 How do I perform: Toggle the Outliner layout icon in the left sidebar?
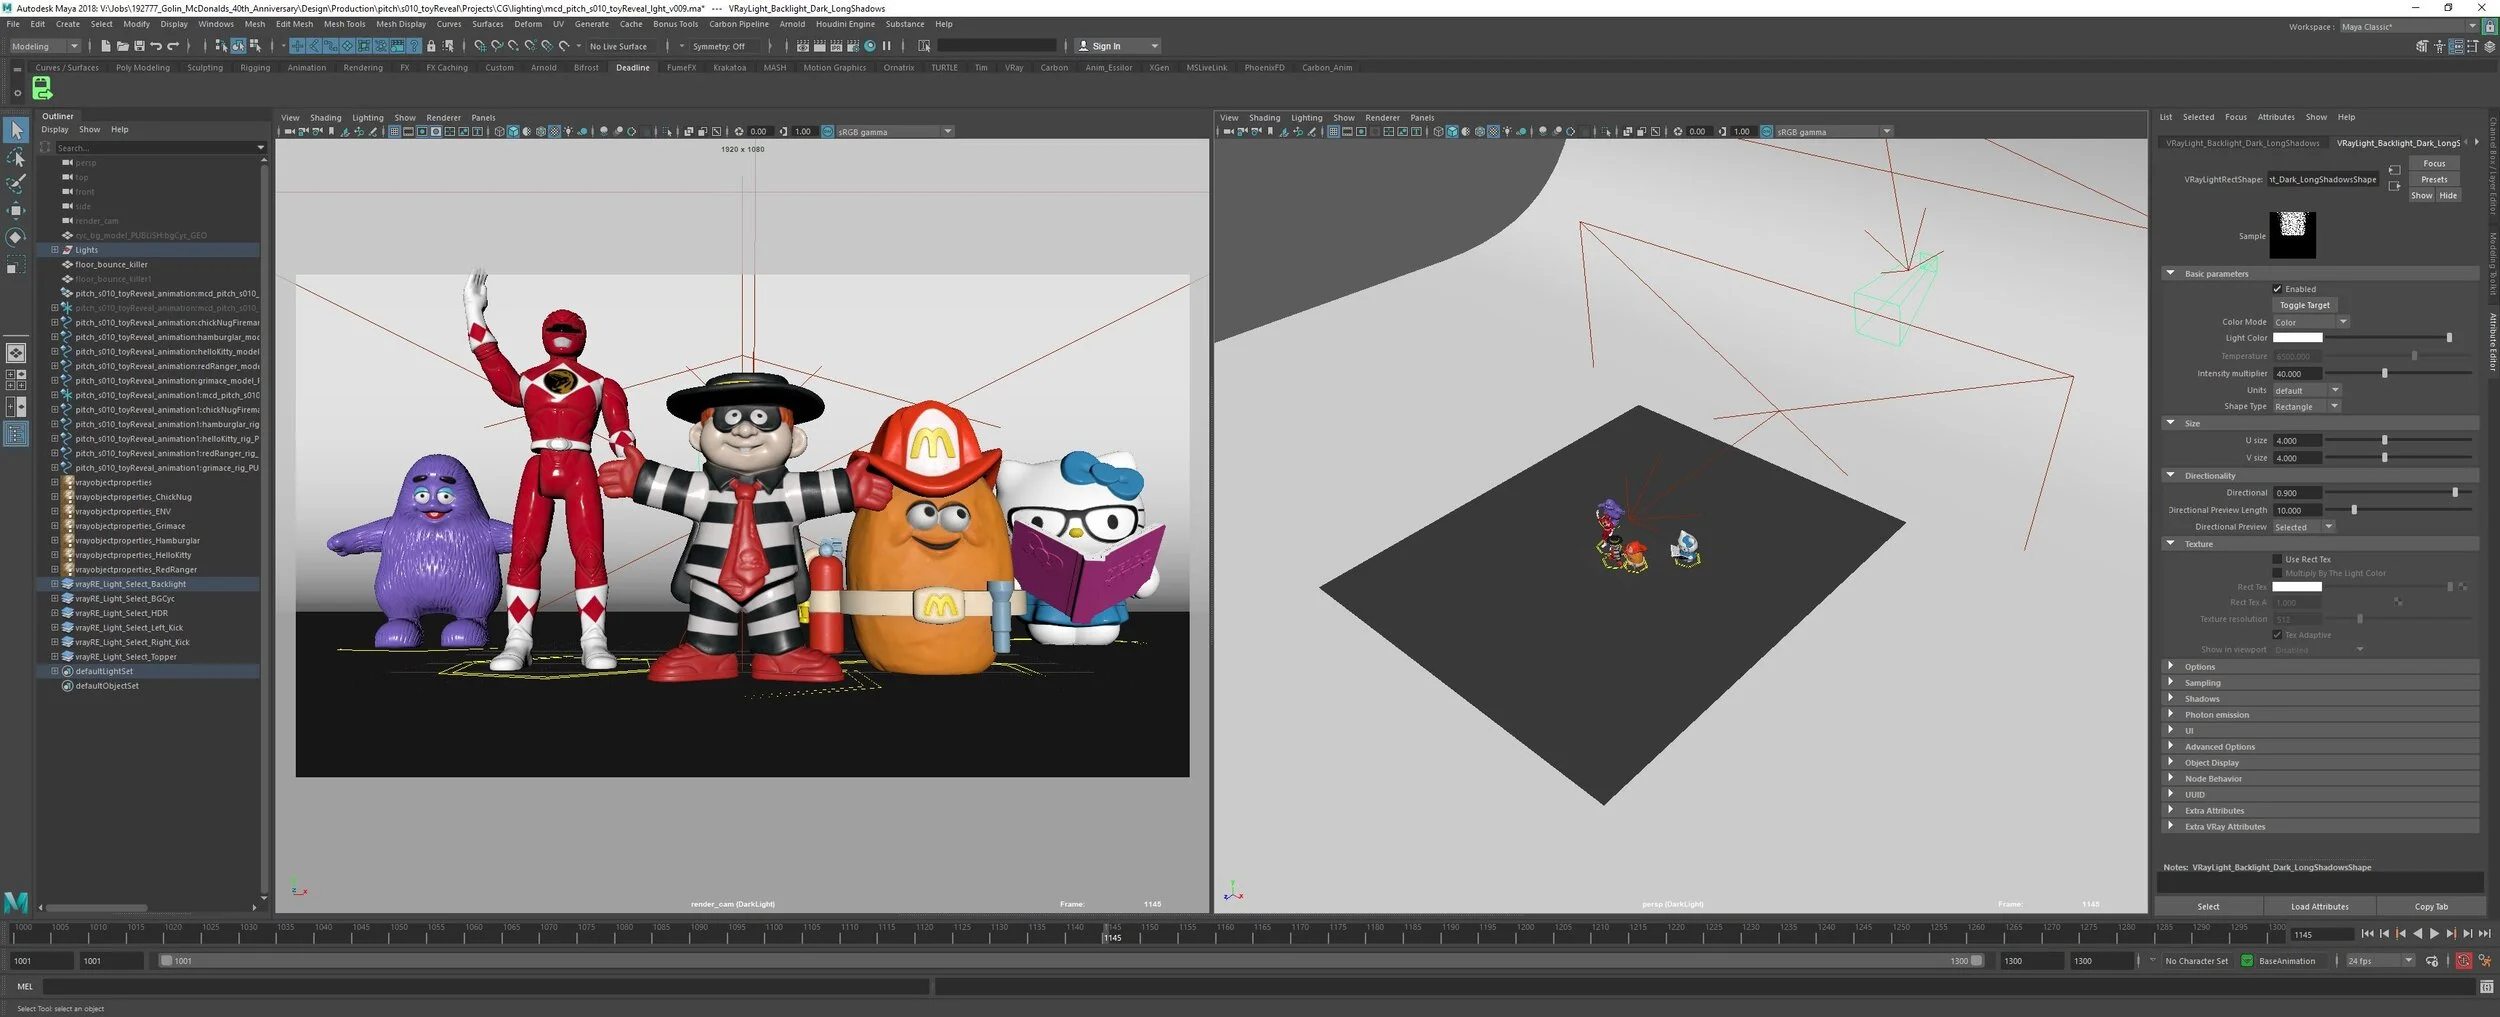pyautogui.click(x=16, y=434)
